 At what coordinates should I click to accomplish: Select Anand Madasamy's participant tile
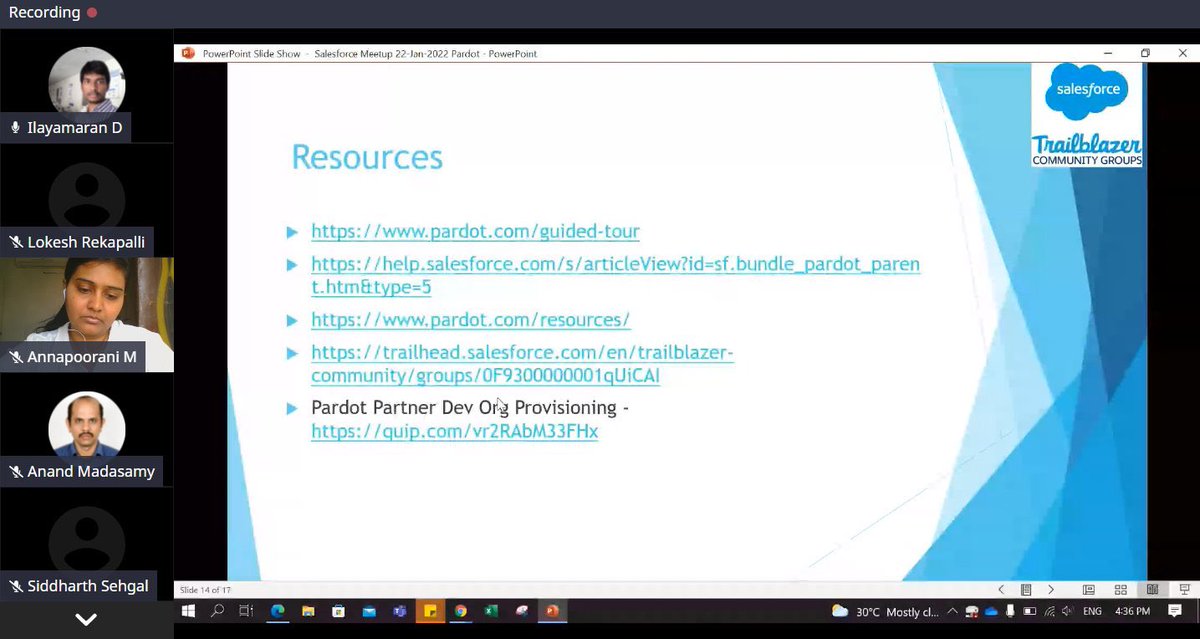(x=86, y=428)
